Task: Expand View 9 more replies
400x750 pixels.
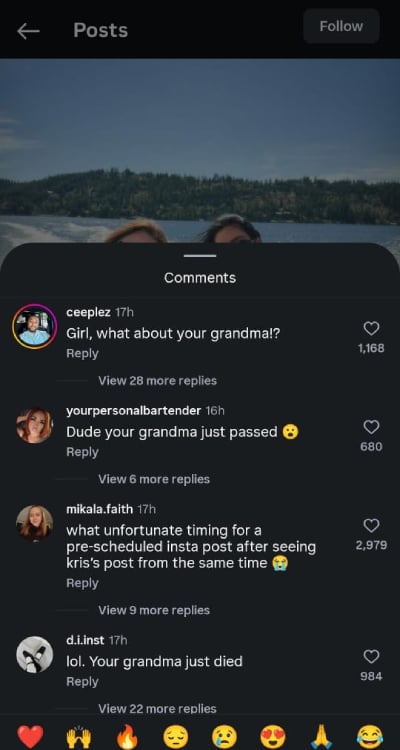Action: 154,610
